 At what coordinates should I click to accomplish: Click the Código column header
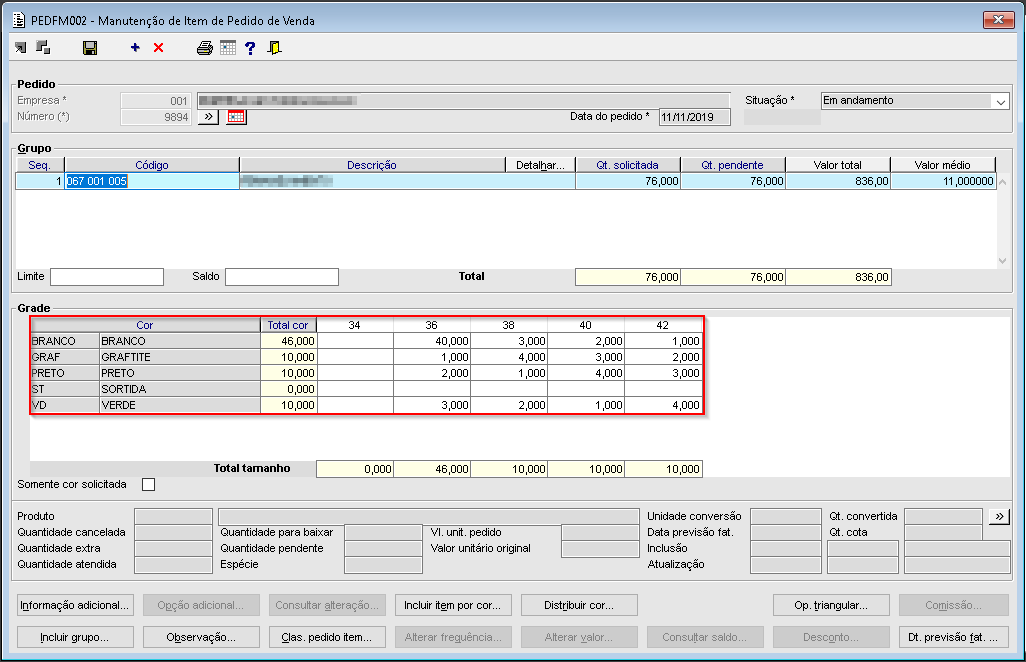(x=152, y=165)
